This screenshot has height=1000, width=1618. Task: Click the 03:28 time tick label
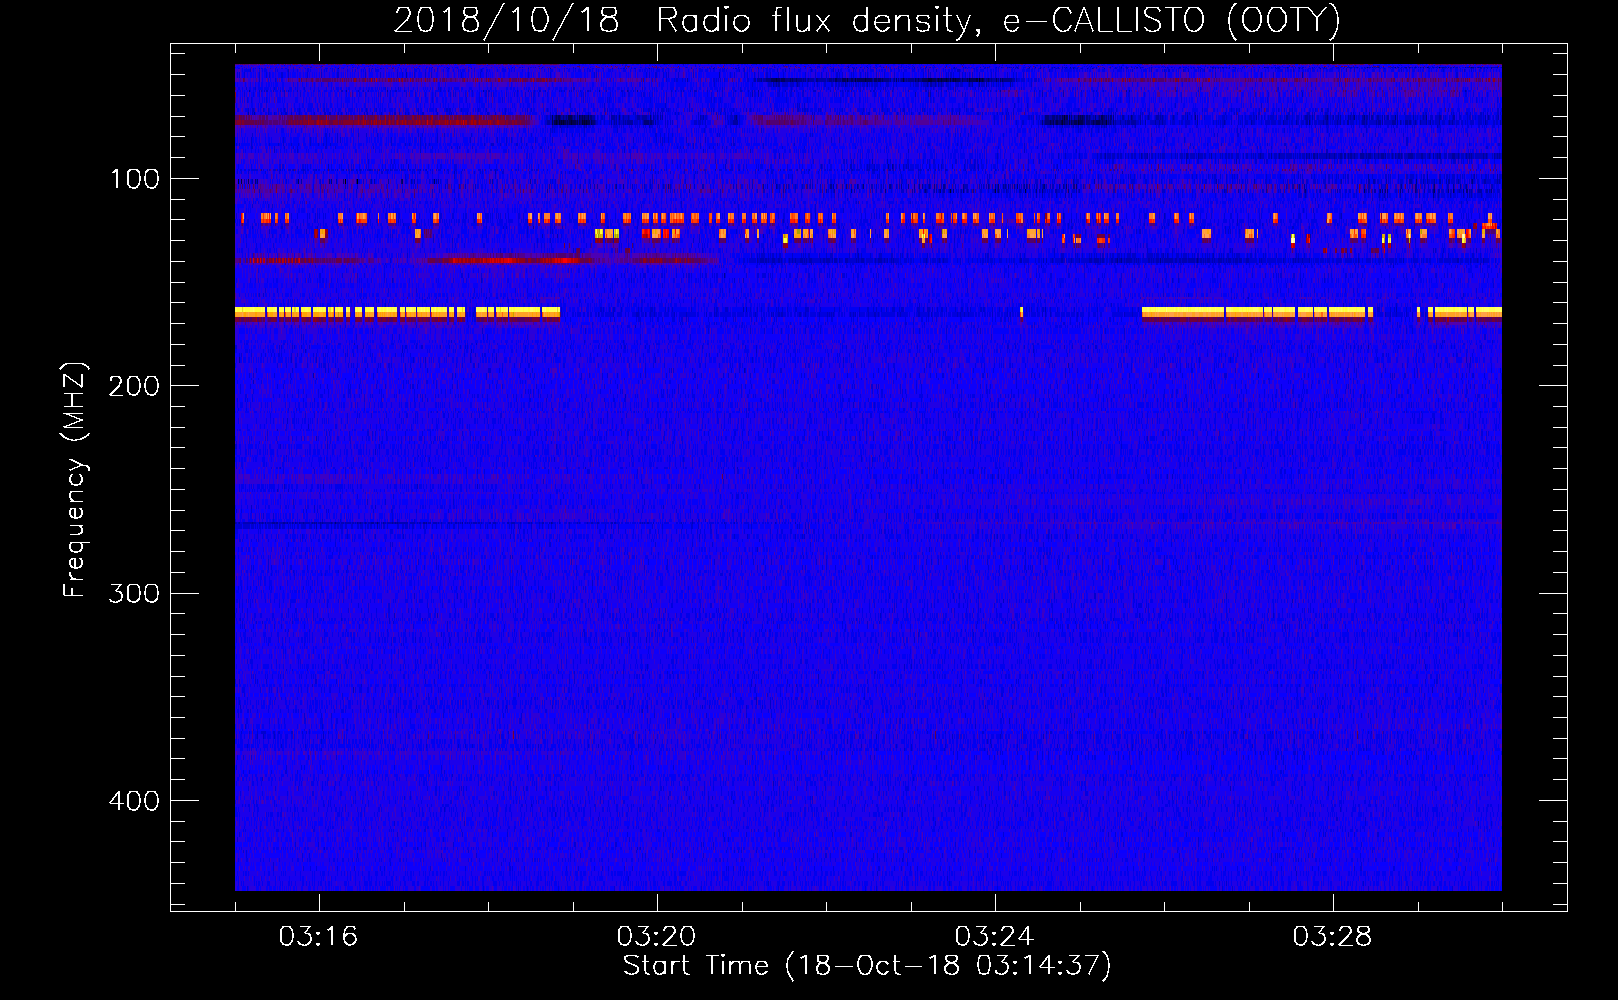tap(1332, 937)
